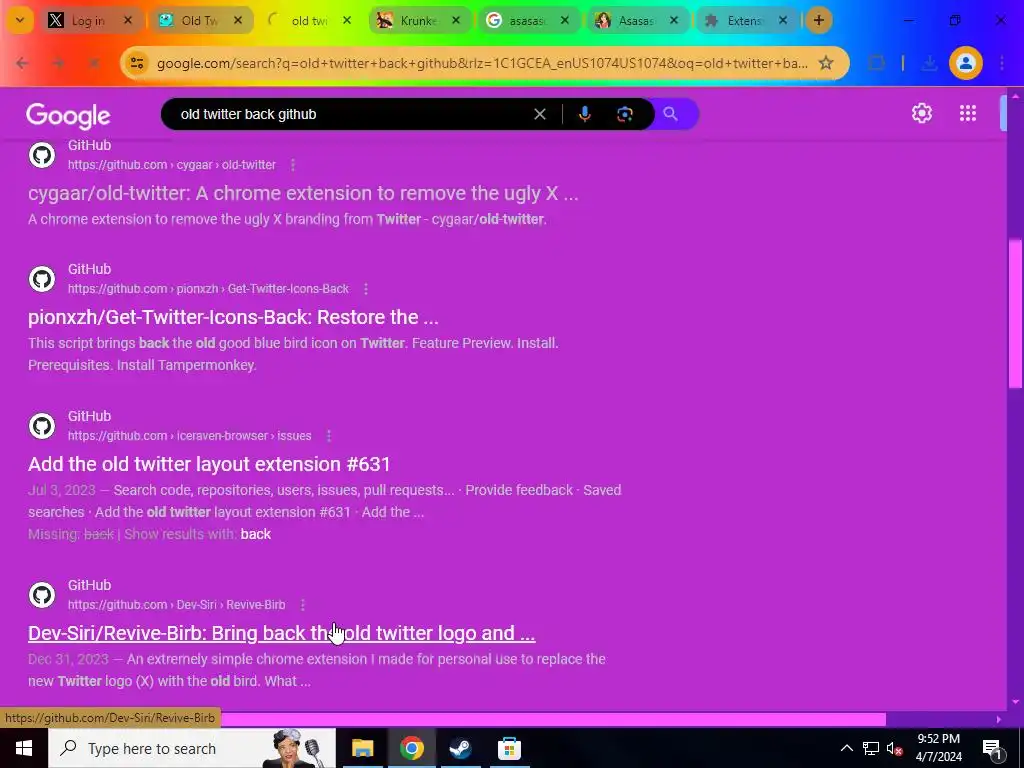Switch to the X Log in tab

(90, 21)
